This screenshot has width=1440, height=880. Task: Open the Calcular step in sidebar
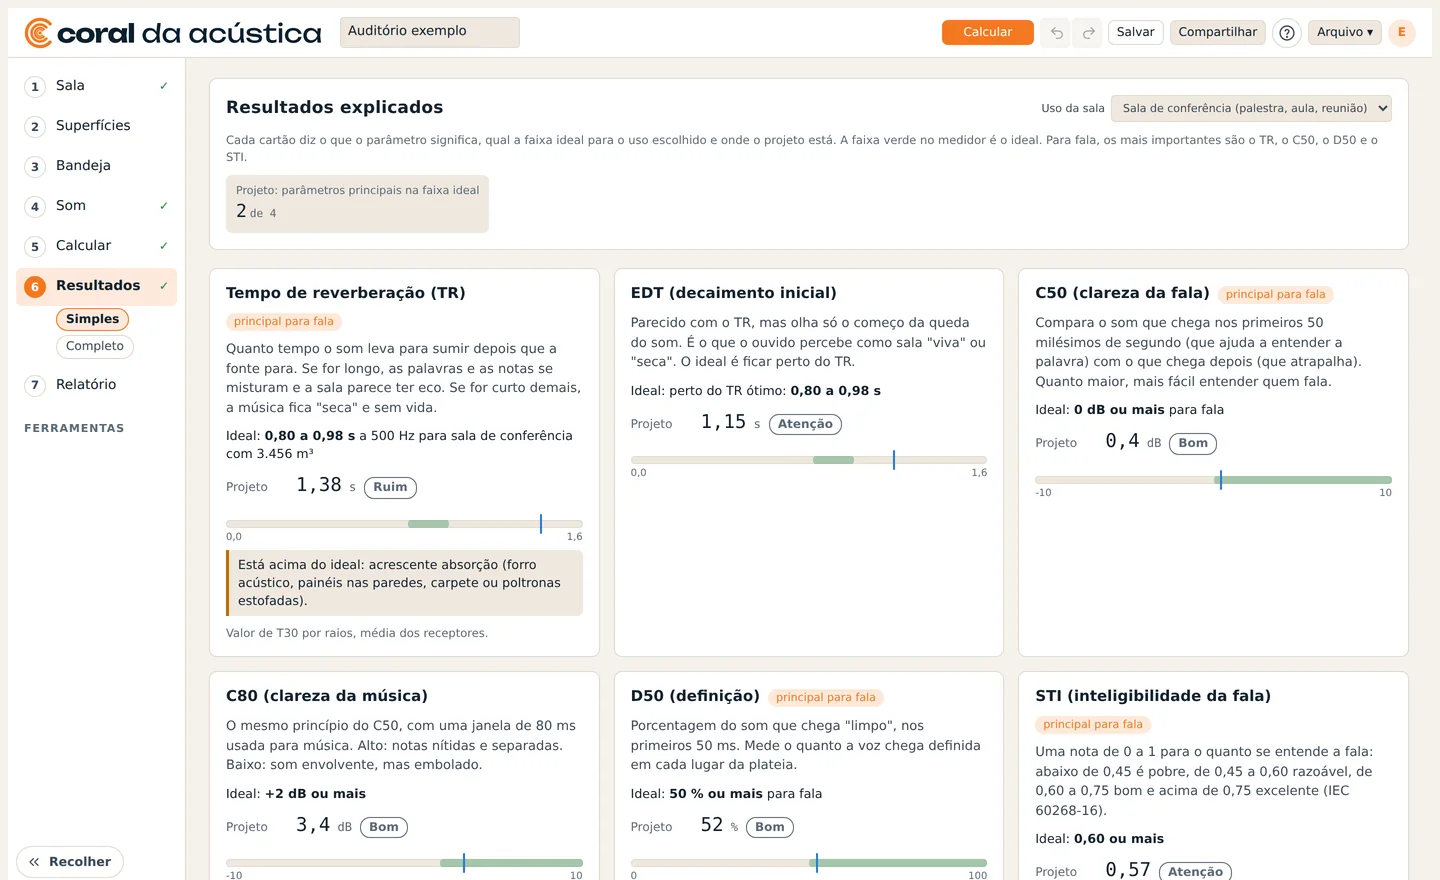pos(96,246)
